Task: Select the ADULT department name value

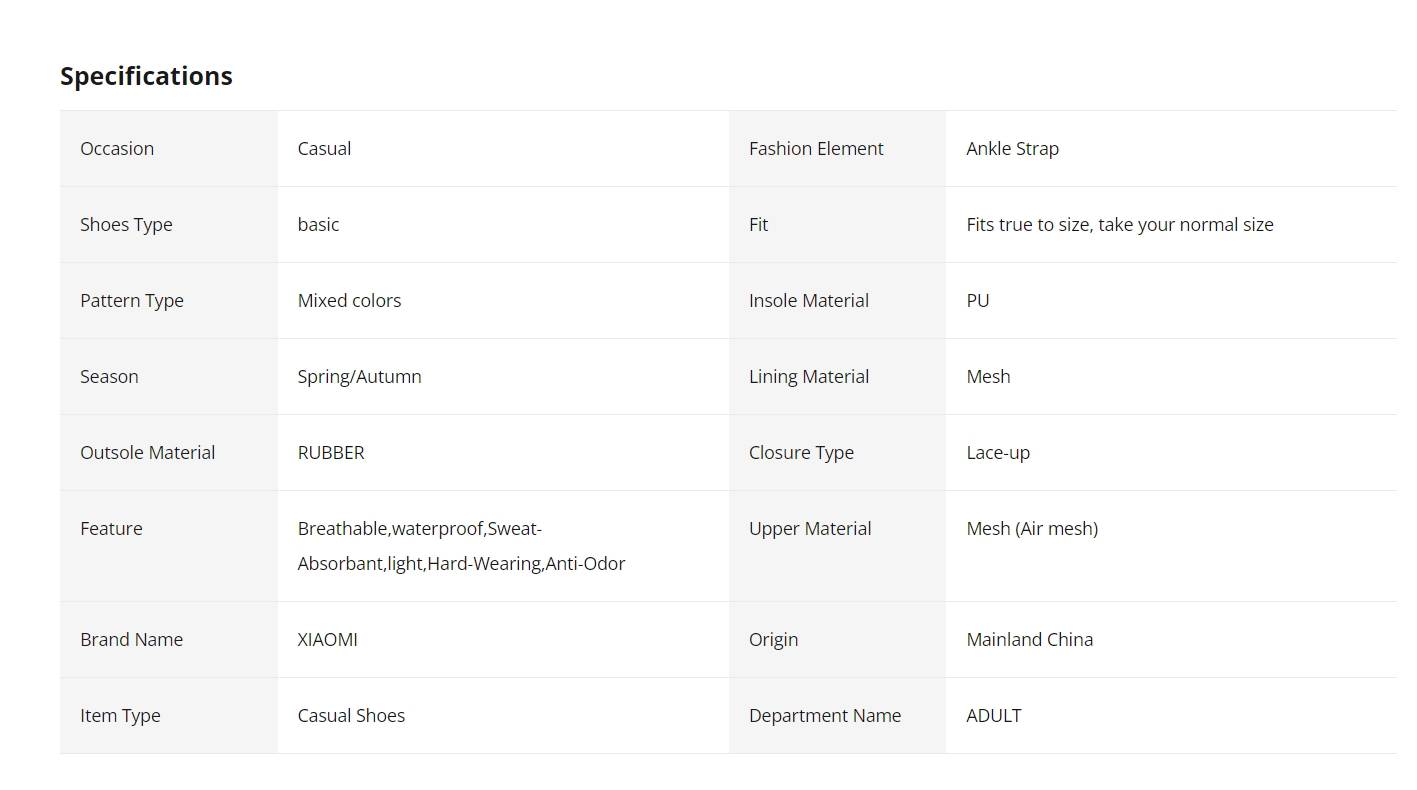Action: (994, 715)
